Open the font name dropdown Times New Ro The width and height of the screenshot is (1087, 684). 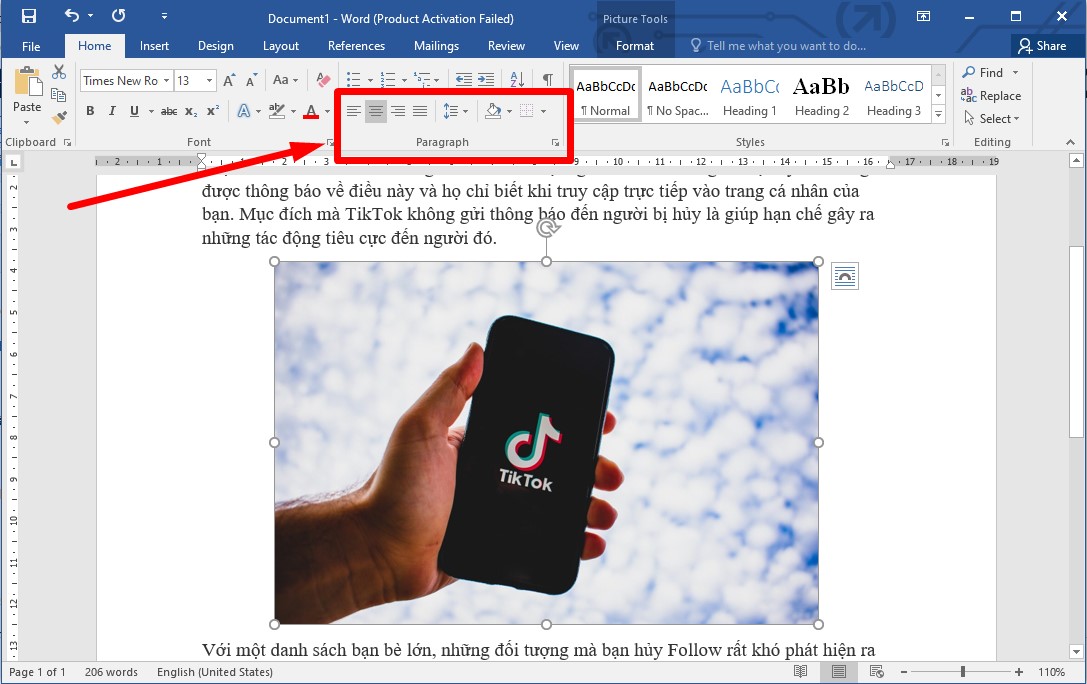(166, 80)
